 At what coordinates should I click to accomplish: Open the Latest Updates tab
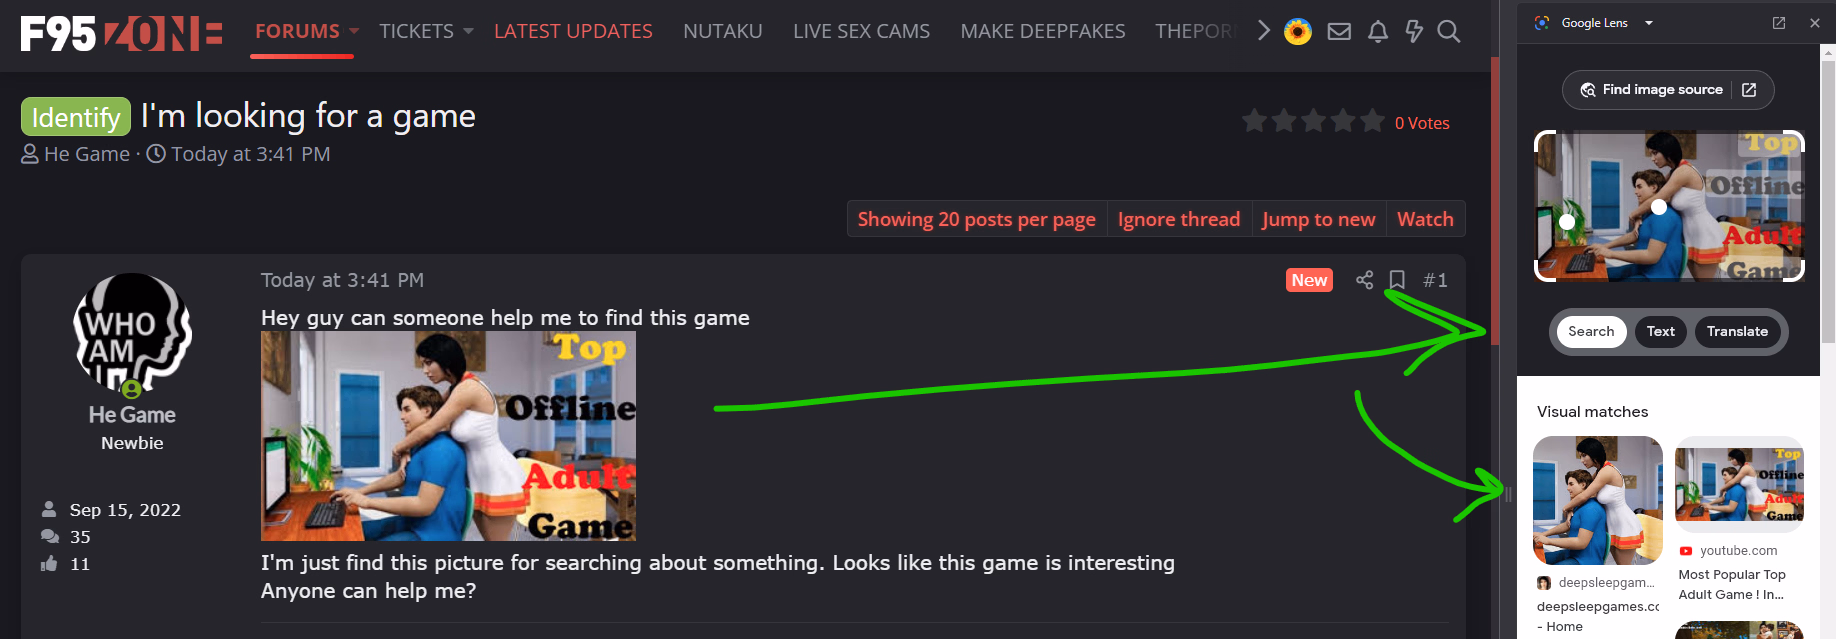point(573,32)
